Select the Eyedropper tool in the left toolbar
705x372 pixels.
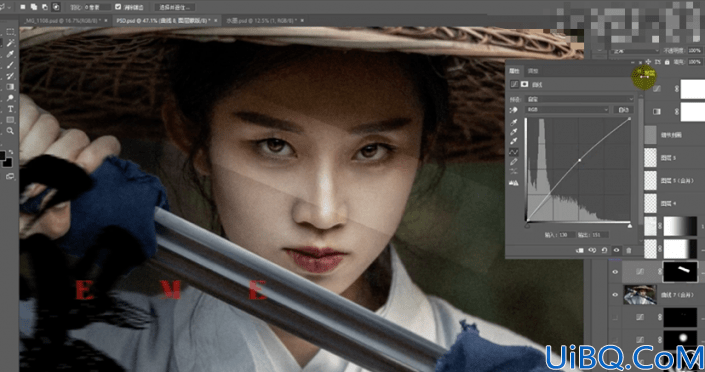coord(10,54)
